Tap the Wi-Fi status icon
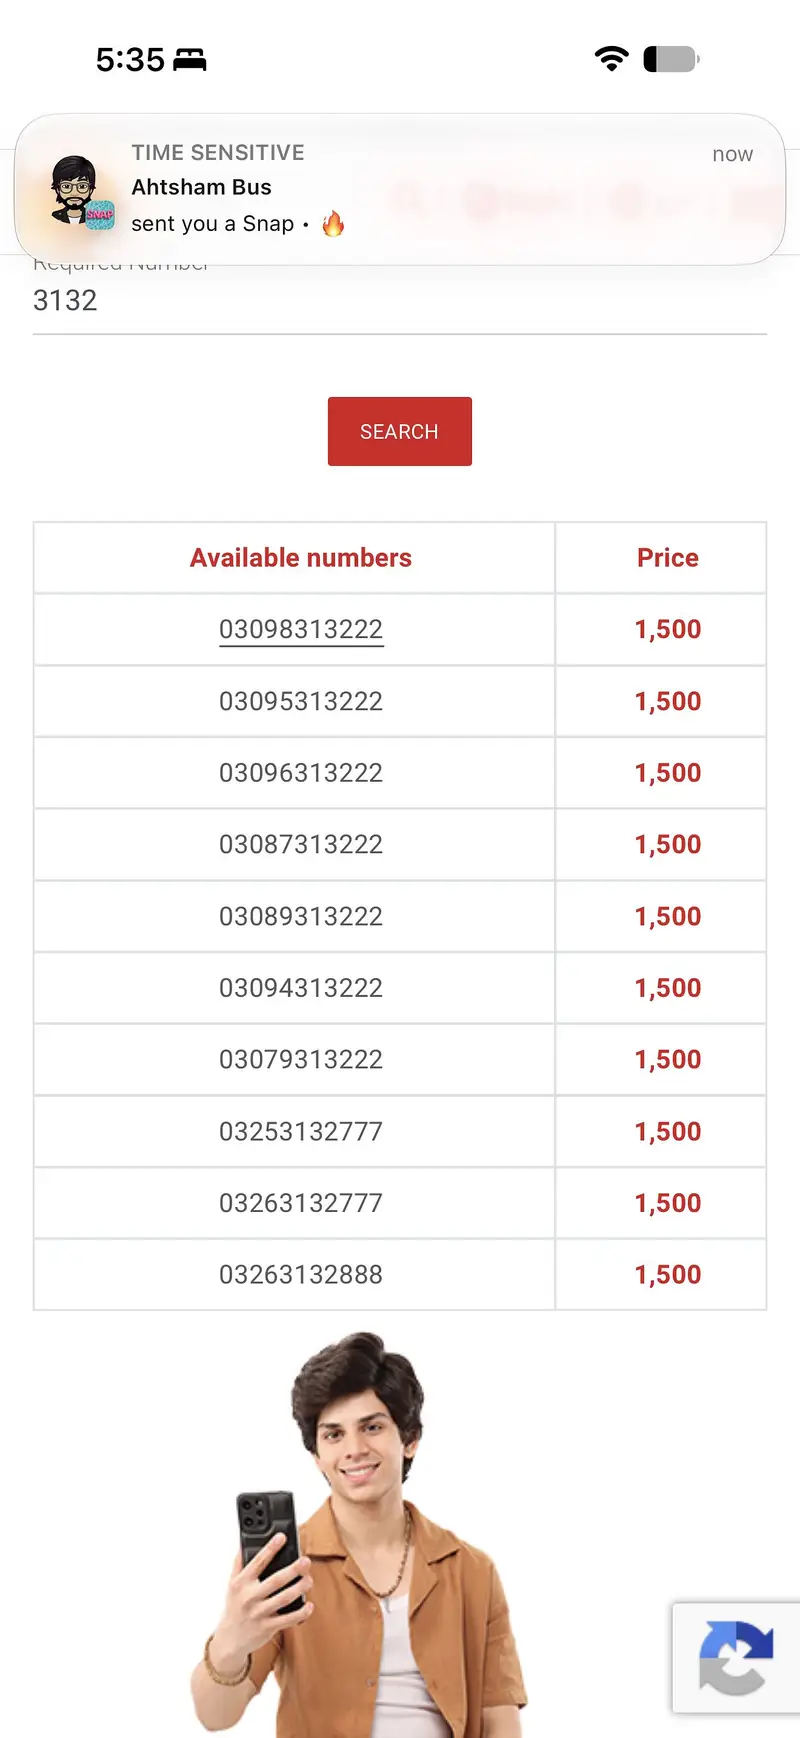 [611, 59]
